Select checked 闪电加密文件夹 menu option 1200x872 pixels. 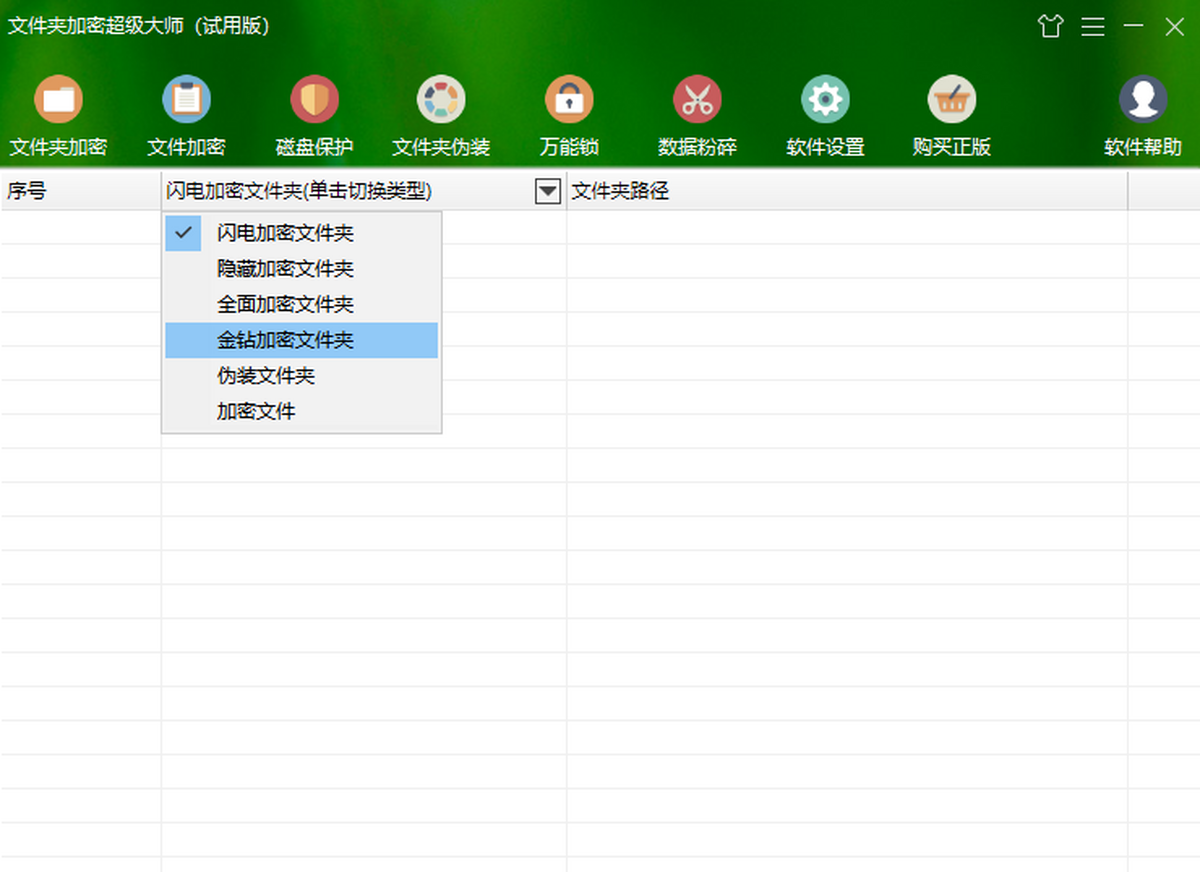tap(285, 234)
